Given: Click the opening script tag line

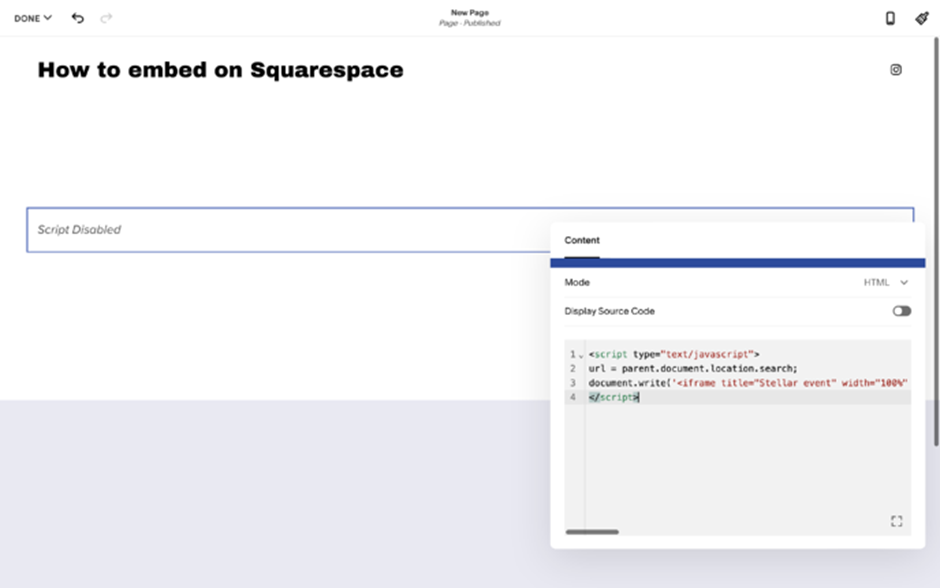Looking at the screenshot, I should coord(674,354).
